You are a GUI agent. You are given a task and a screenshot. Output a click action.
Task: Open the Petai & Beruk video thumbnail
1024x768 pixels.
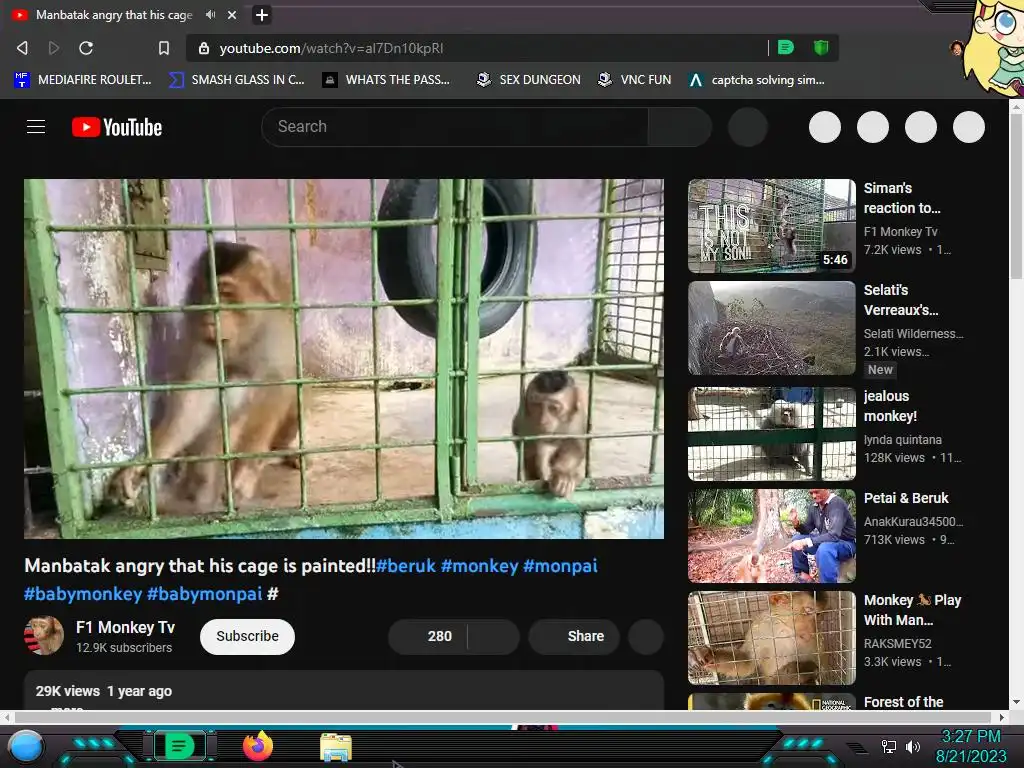tap(772, 536)
